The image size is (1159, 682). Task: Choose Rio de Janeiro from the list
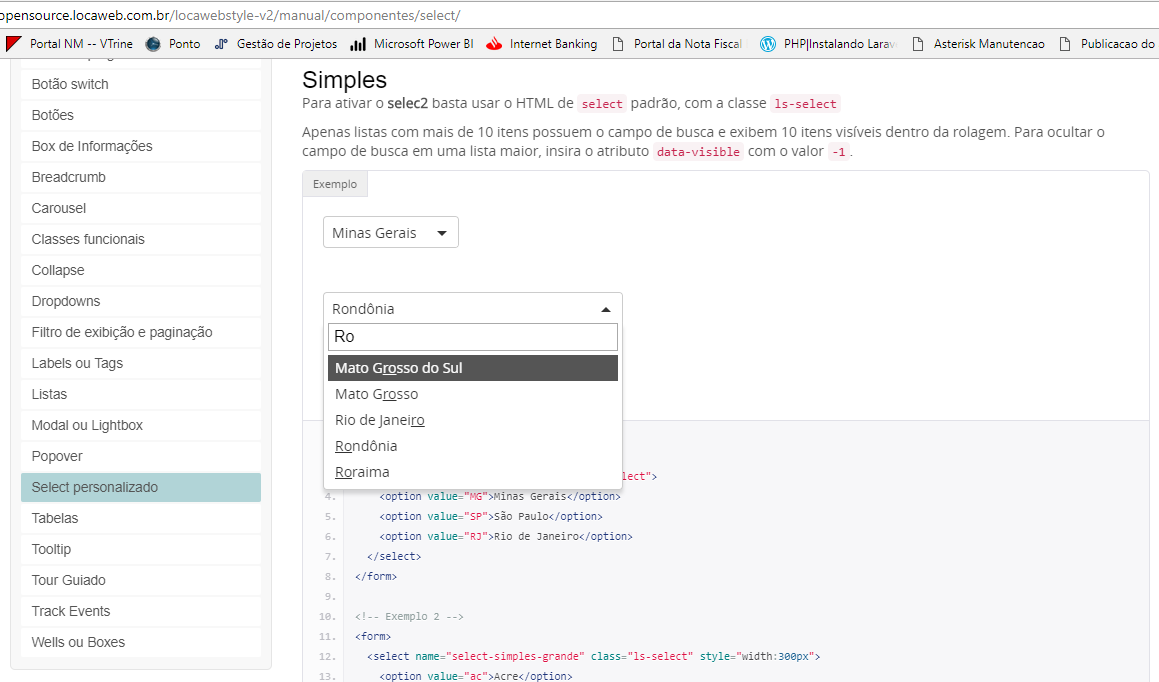[x=472, y=420]
